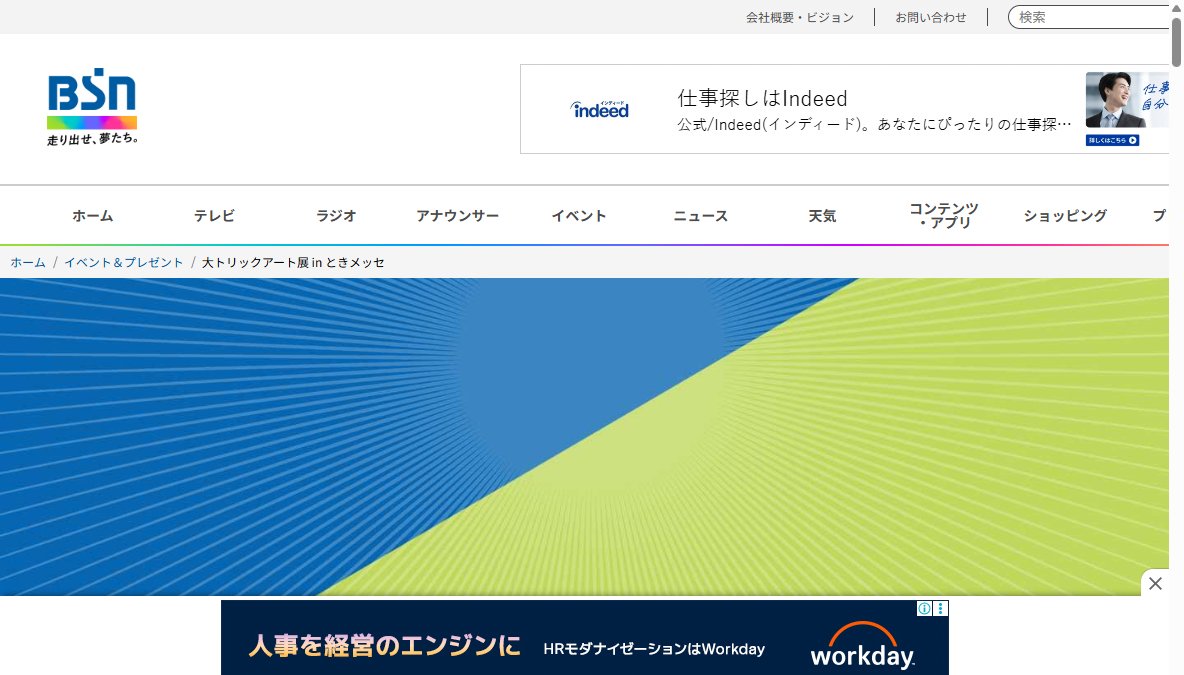
Task: Open the イベント navigation item
Action: (x=579, y=216)
